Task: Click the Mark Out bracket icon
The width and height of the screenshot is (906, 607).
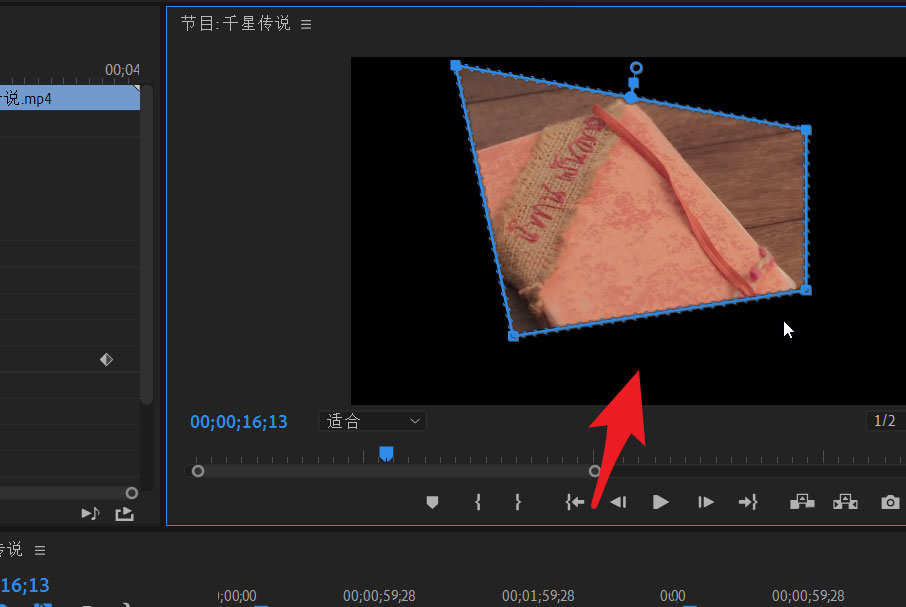Action: [517, 502]
